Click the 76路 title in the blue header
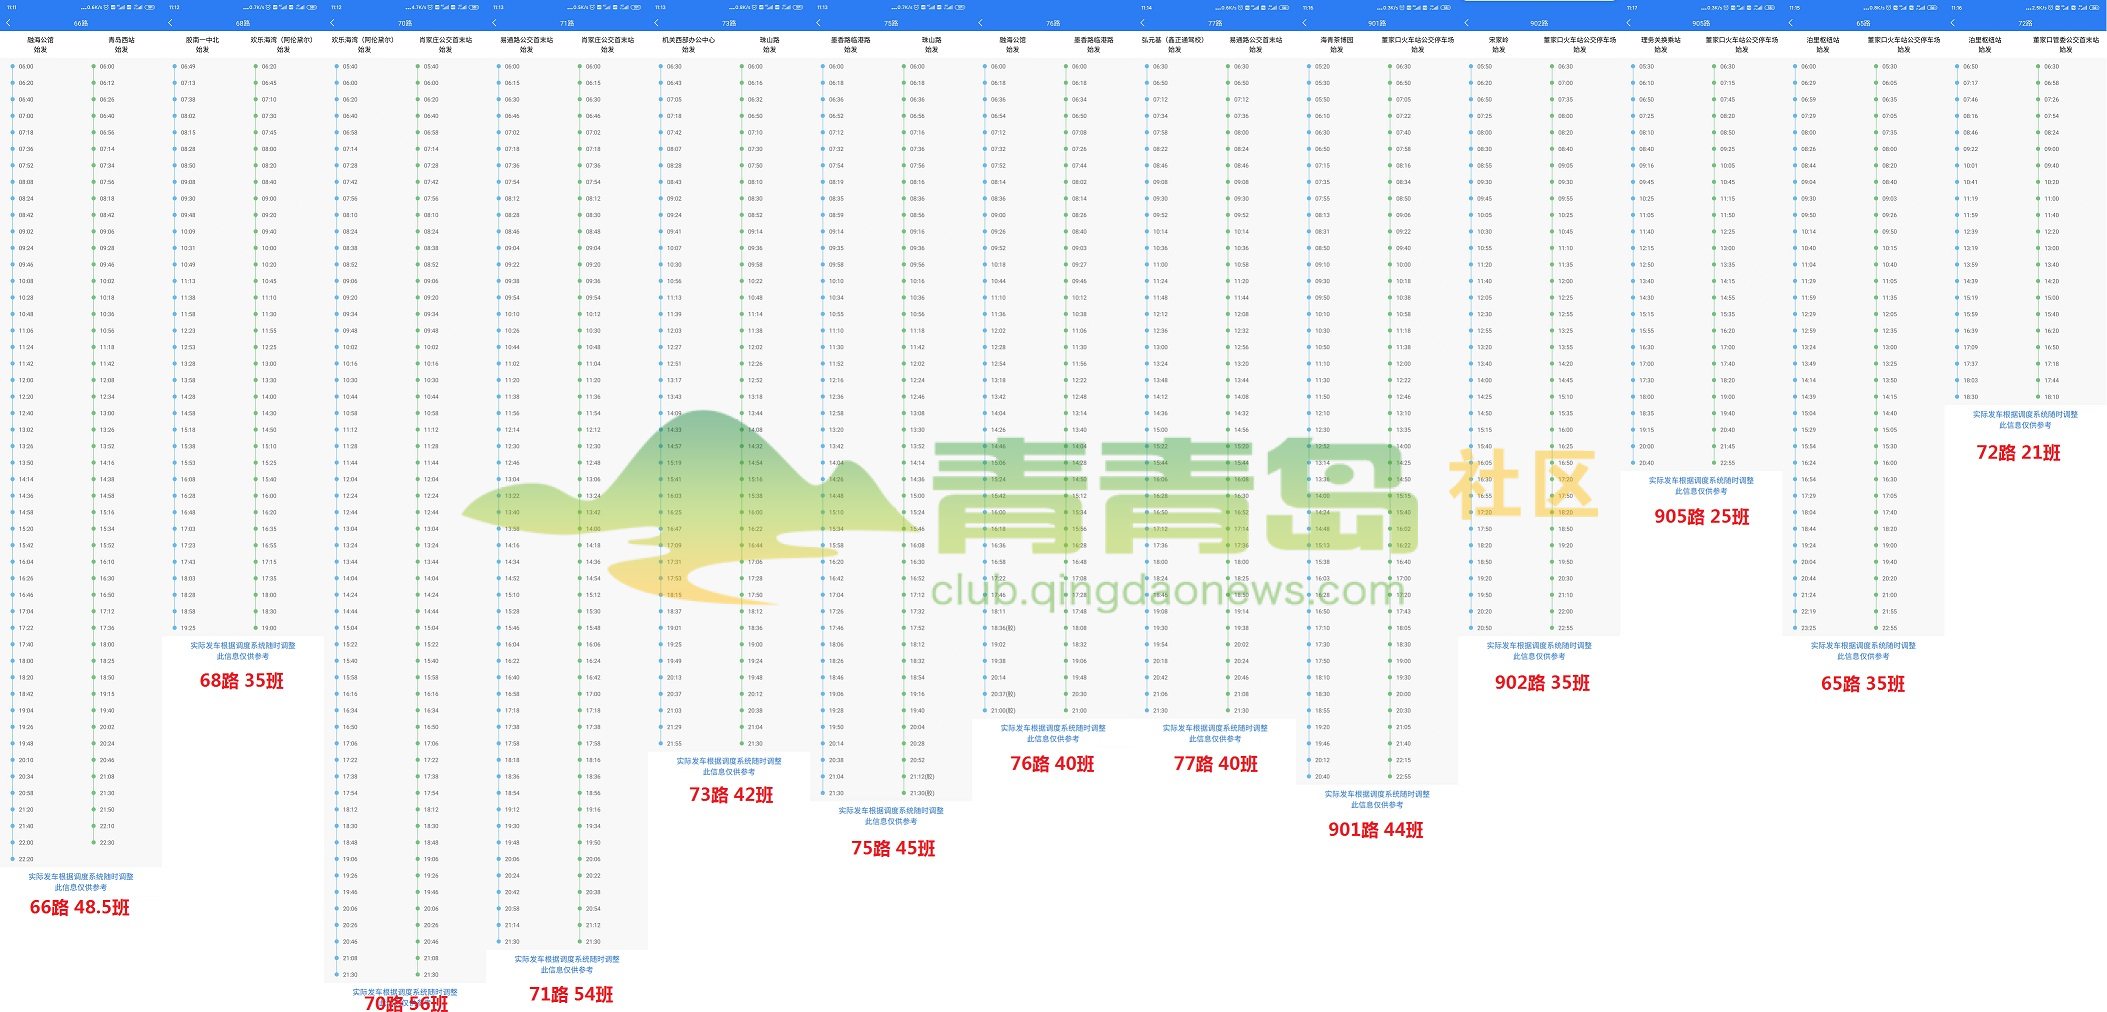The height and width of the screenshot is (1012, 2107). (x=1053, y=23)
